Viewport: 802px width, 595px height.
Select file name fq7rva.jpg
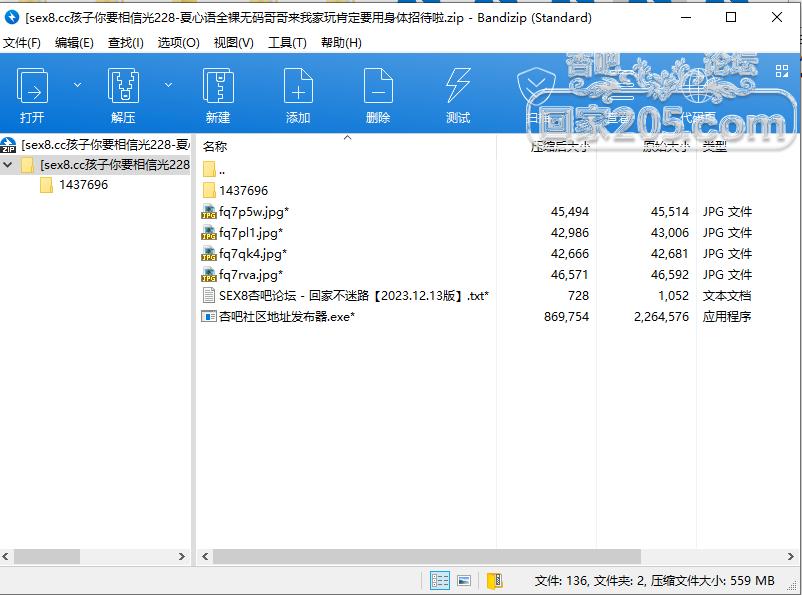(x=251, y=274)
